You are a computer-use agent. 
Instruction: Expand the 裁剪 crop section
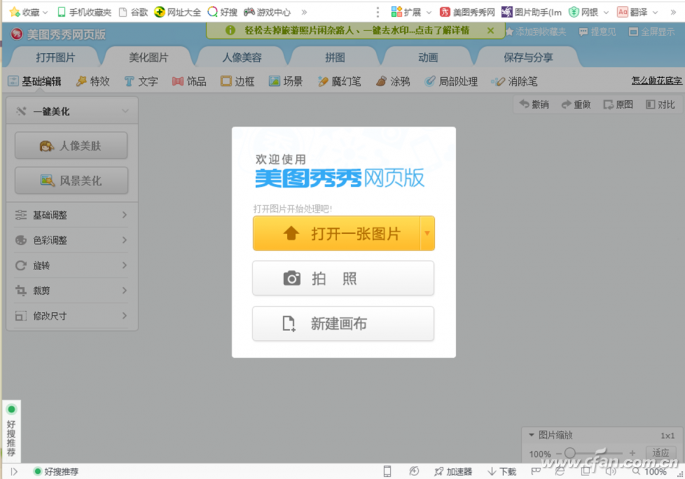point(72,290)
